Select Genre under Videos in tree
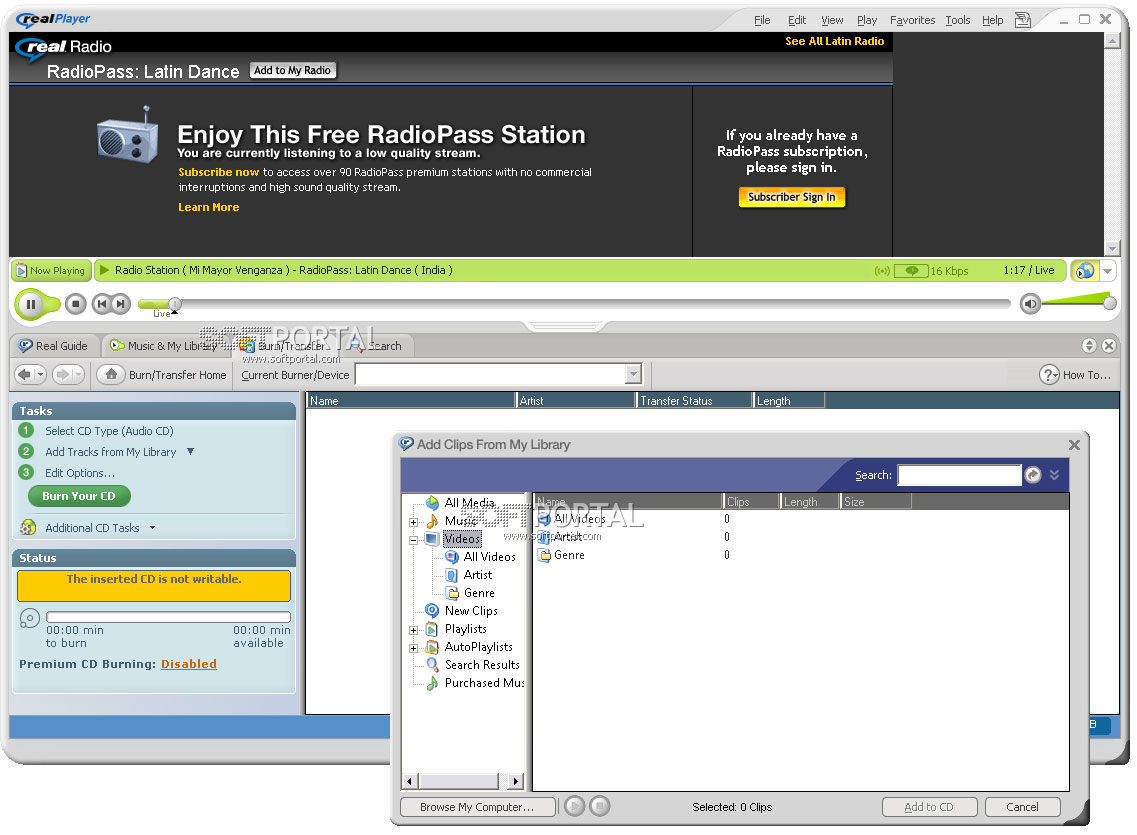The image size is (1137, 835). pyautogui.click(x=479, y=593)
